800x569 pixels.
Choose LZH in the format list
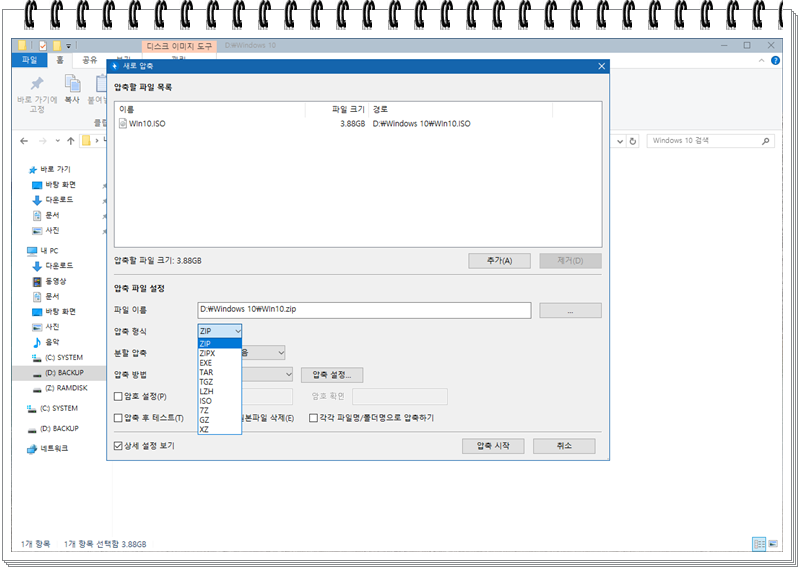(x=219, y=391)
